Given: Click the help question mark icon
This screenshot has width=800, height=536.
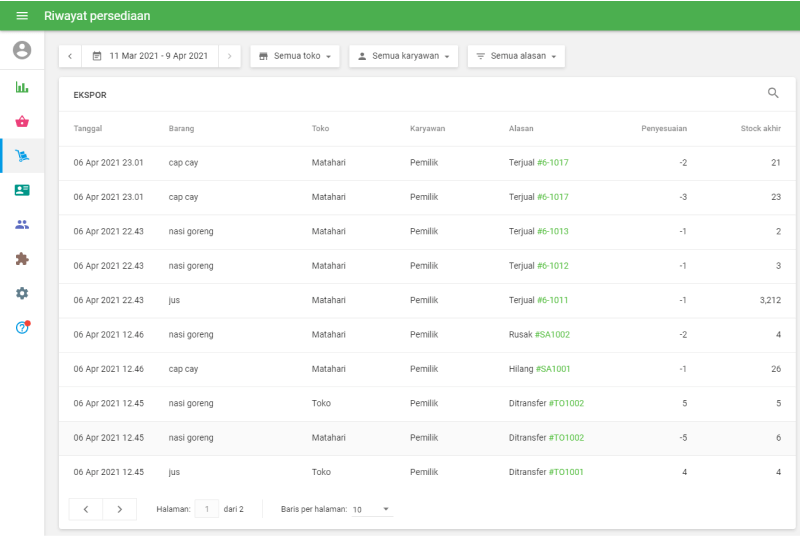Looking at the screenshot, I should click(x=22, y=327).
